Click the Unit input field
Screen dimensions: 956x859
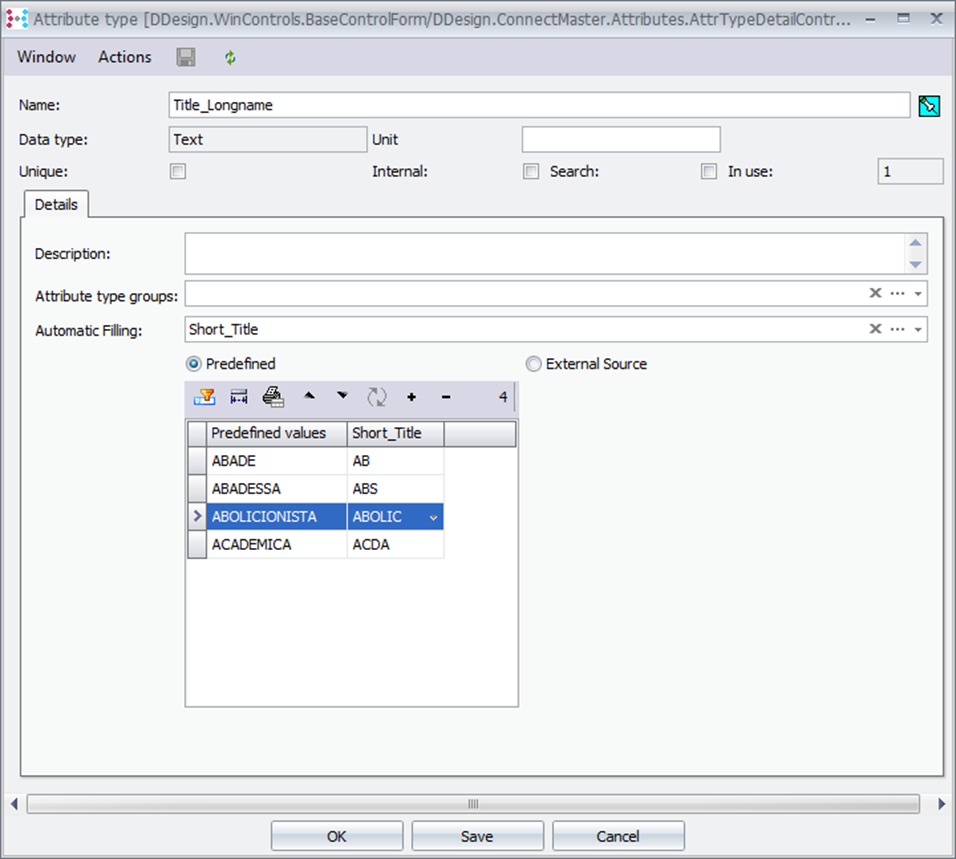click(621, 140)
